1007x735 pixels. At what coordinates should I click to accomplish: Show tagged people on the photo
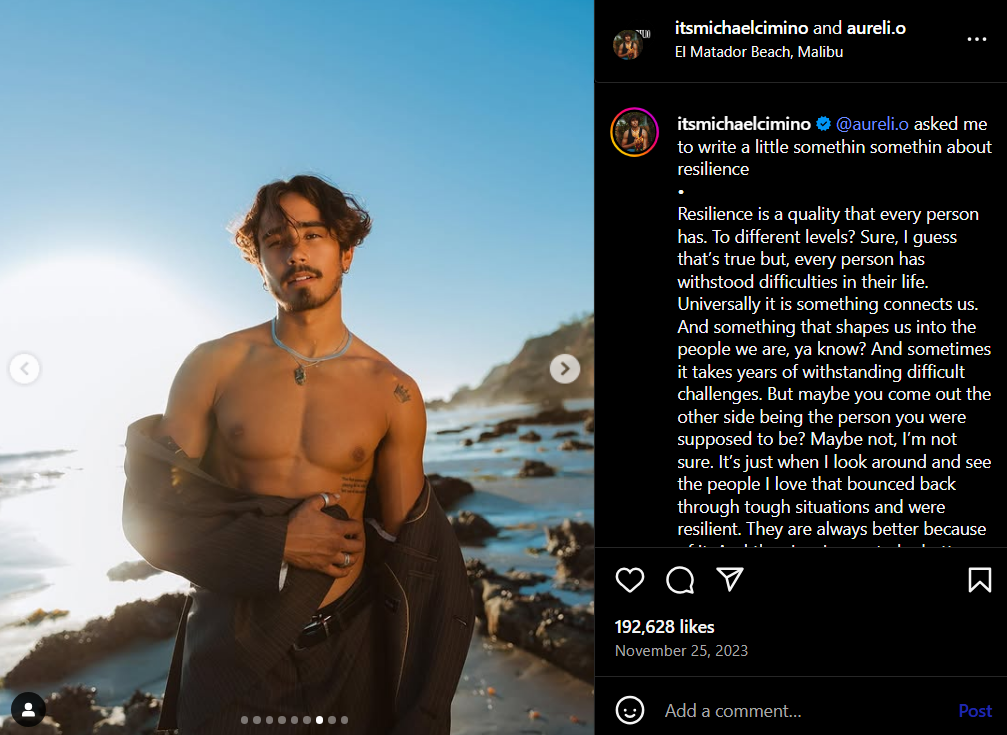click(x=28, y=709)
